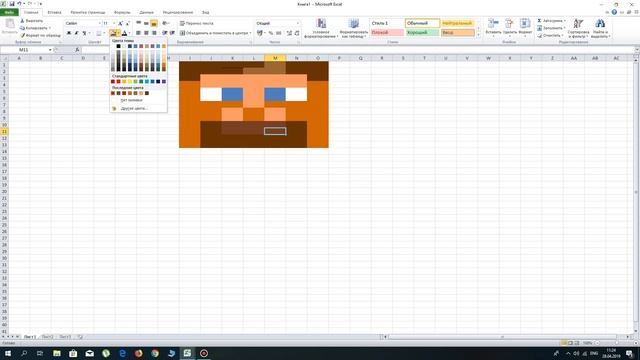
Task: Expand the Name Box dropdown arrow
Action: (50, 50)
